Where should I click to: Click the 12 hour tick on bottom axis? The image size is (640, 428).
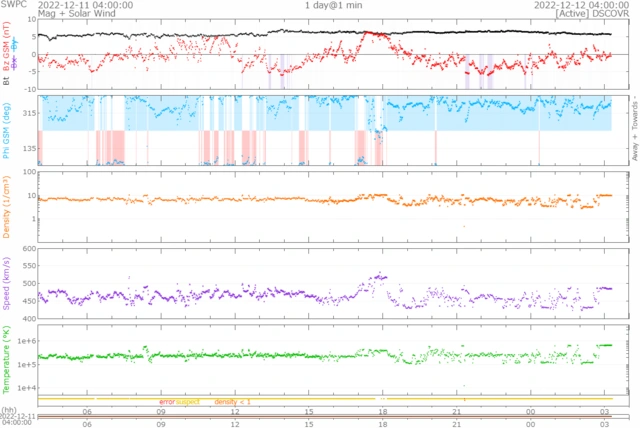point(234,410)
